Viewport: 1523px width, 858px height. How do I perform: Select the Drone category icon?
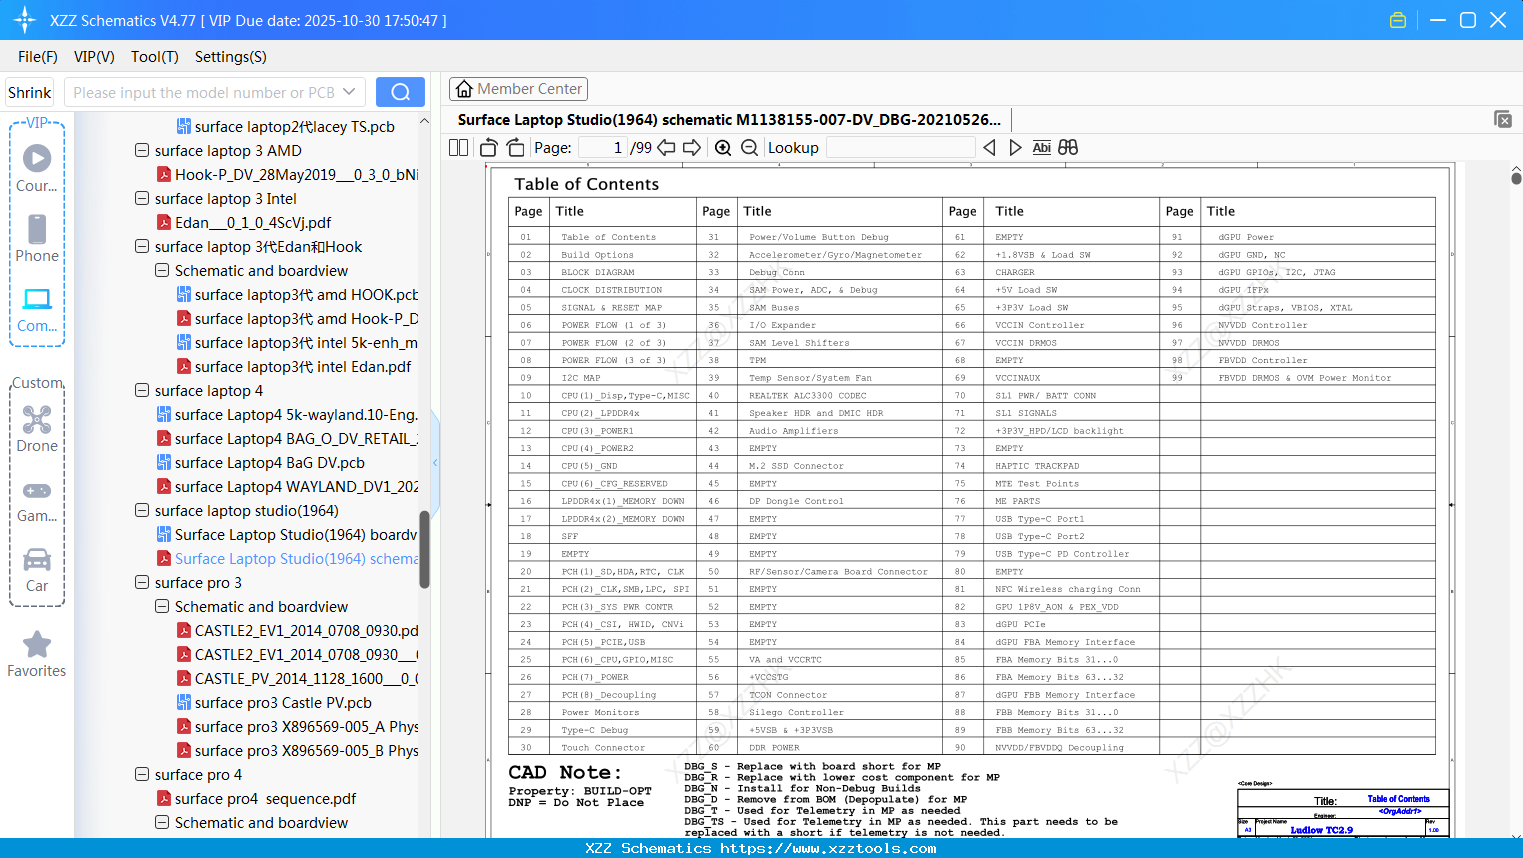(37, 428)
